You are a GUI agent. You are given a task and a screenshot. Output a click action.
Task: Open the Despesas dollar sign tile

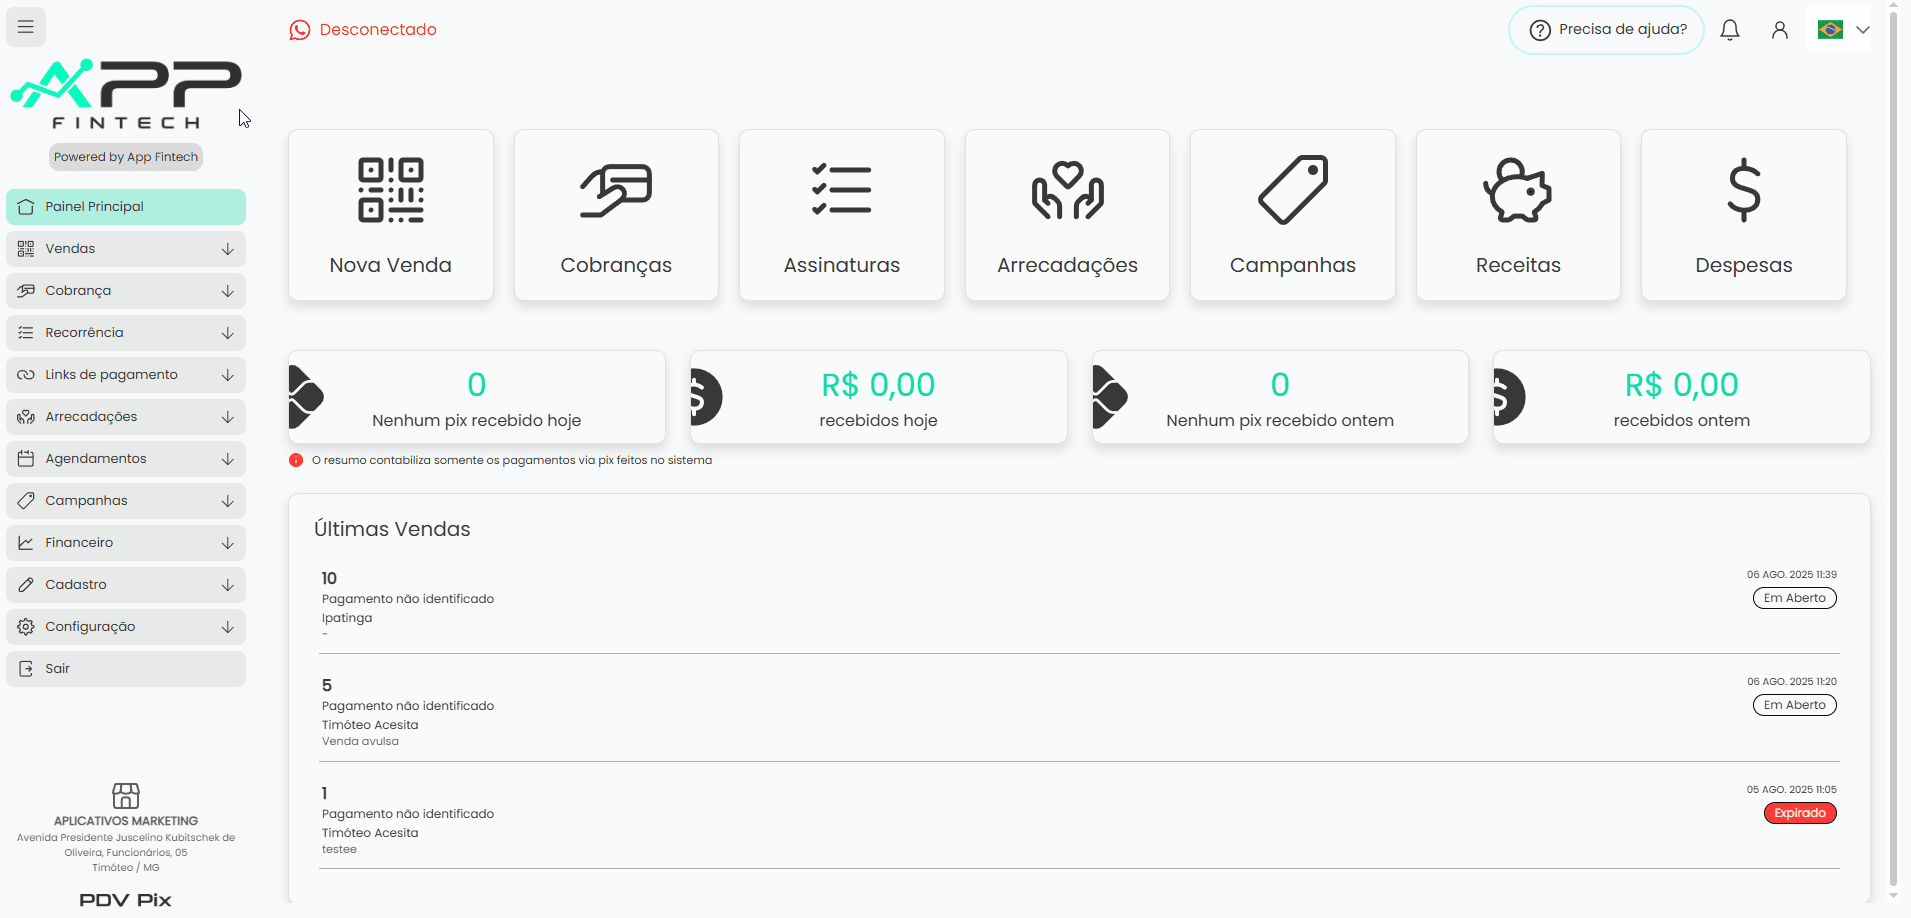coord(1744,215)
